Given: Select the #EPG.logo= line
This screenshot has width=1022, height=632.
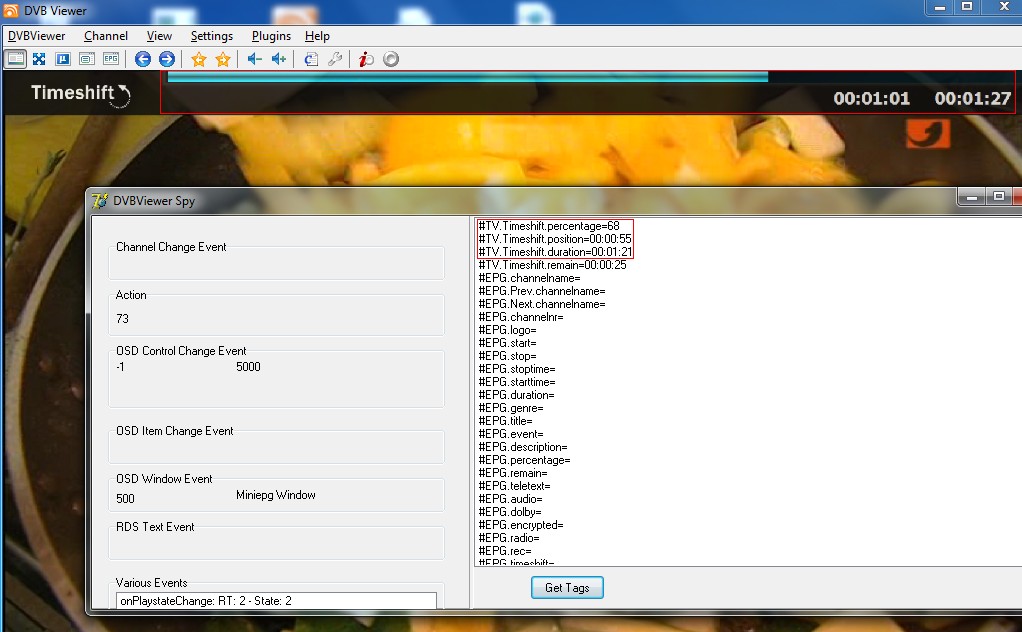Looking at the screenshot, I should [507, 330].
